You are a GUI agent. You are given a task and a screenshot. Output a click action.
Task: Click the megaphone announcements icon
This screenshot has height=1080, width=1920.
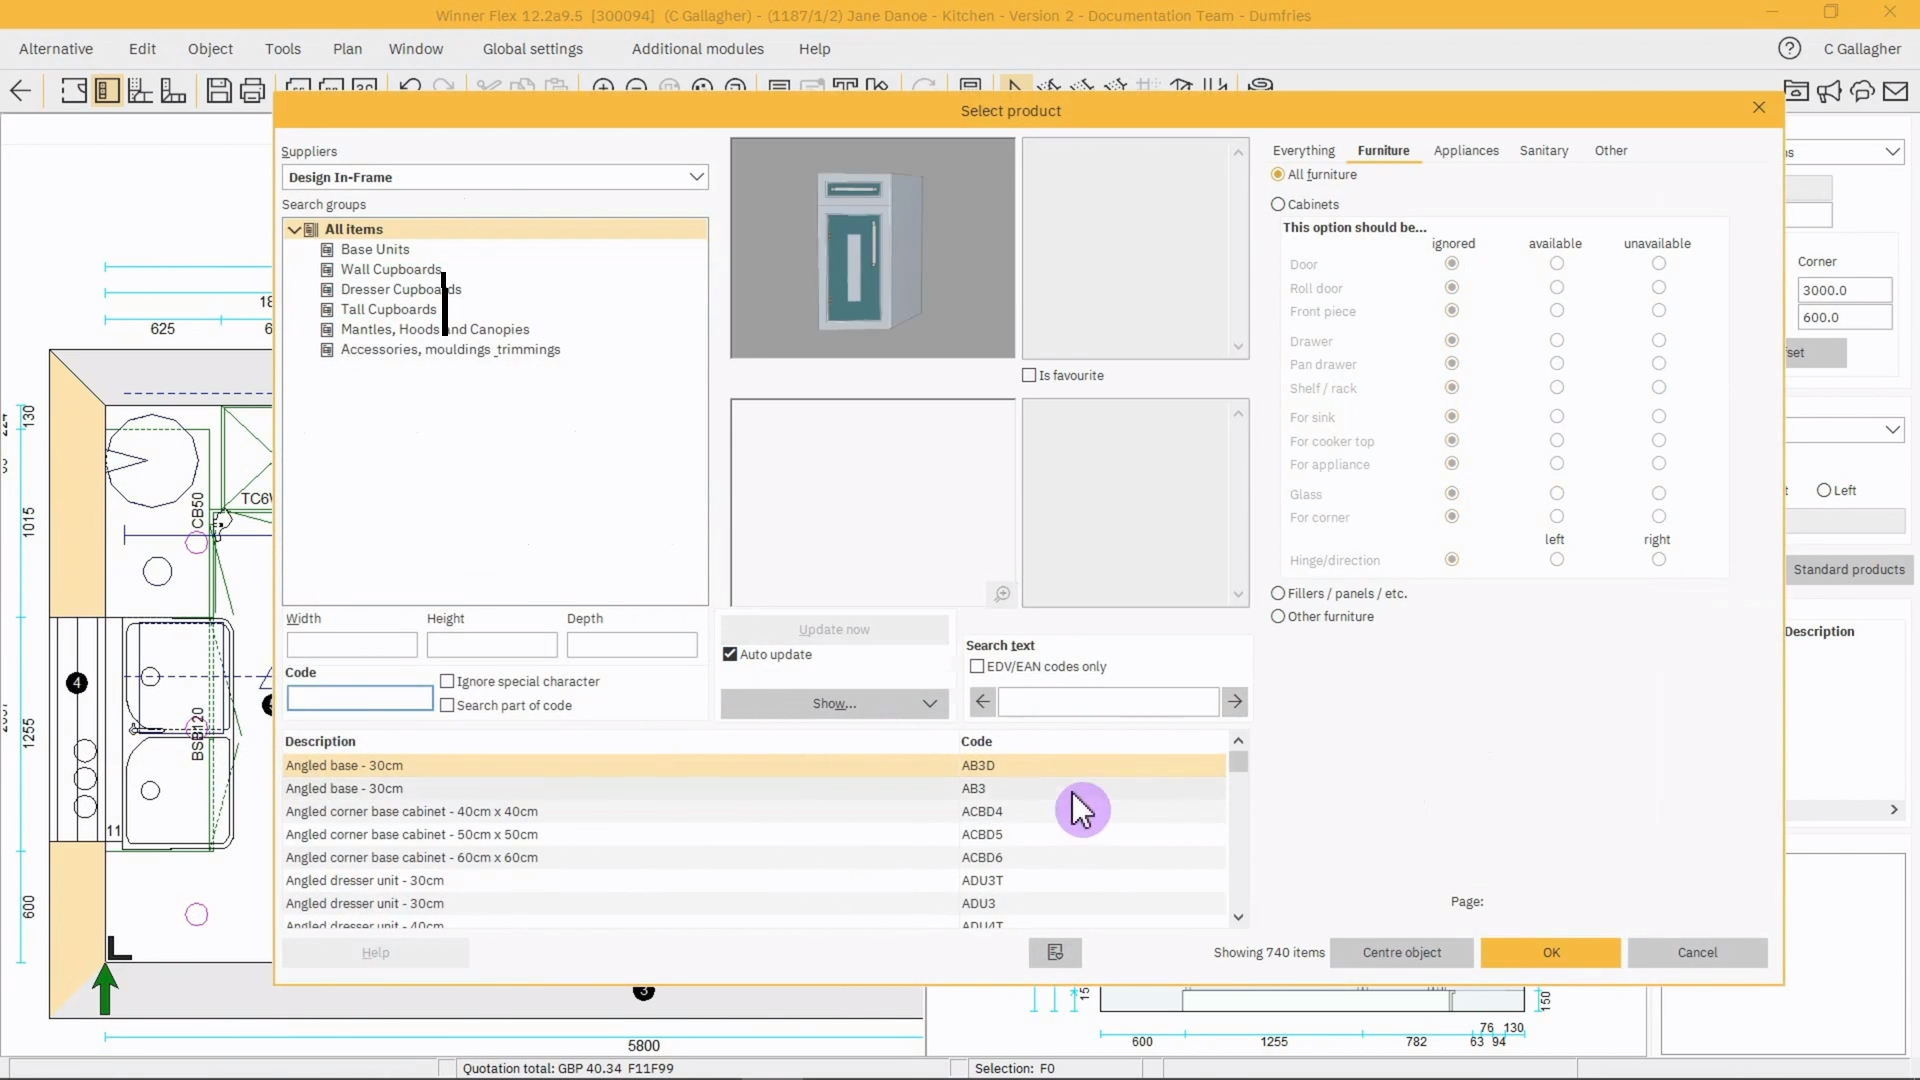pyautogui.click(x=1829, y=91)
